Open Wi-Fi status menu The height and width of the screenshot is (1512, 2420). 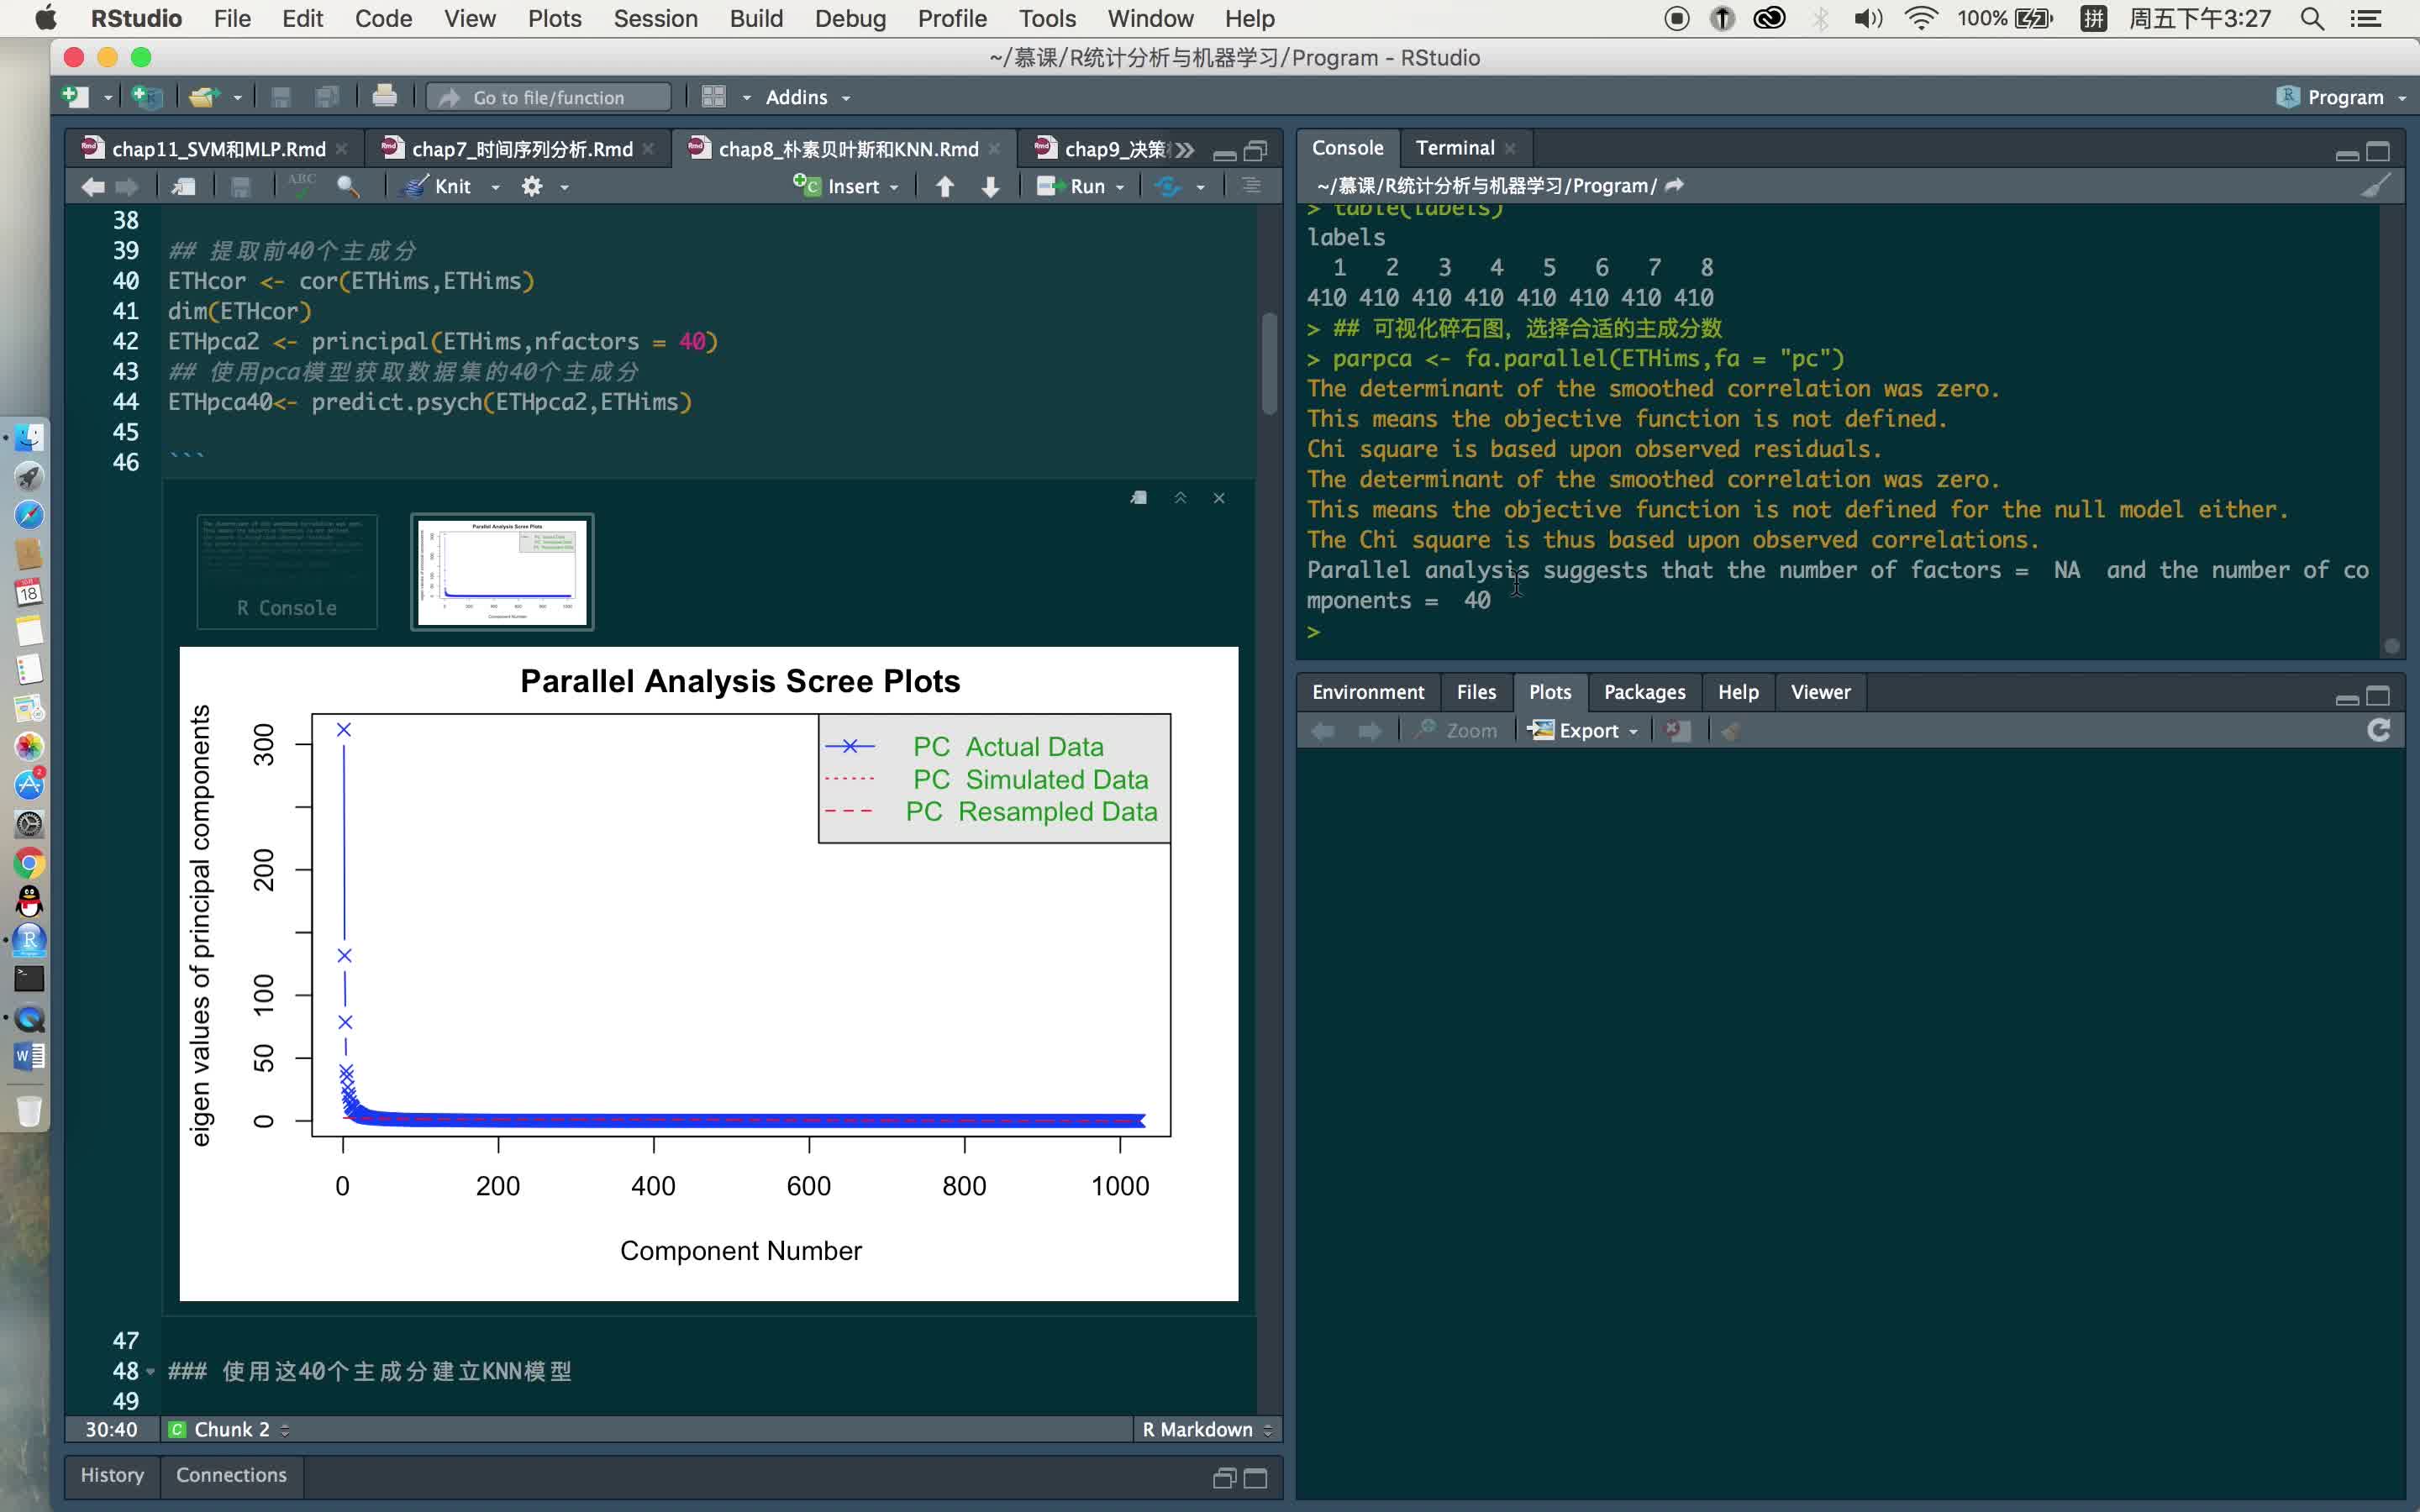point(1921,19)
